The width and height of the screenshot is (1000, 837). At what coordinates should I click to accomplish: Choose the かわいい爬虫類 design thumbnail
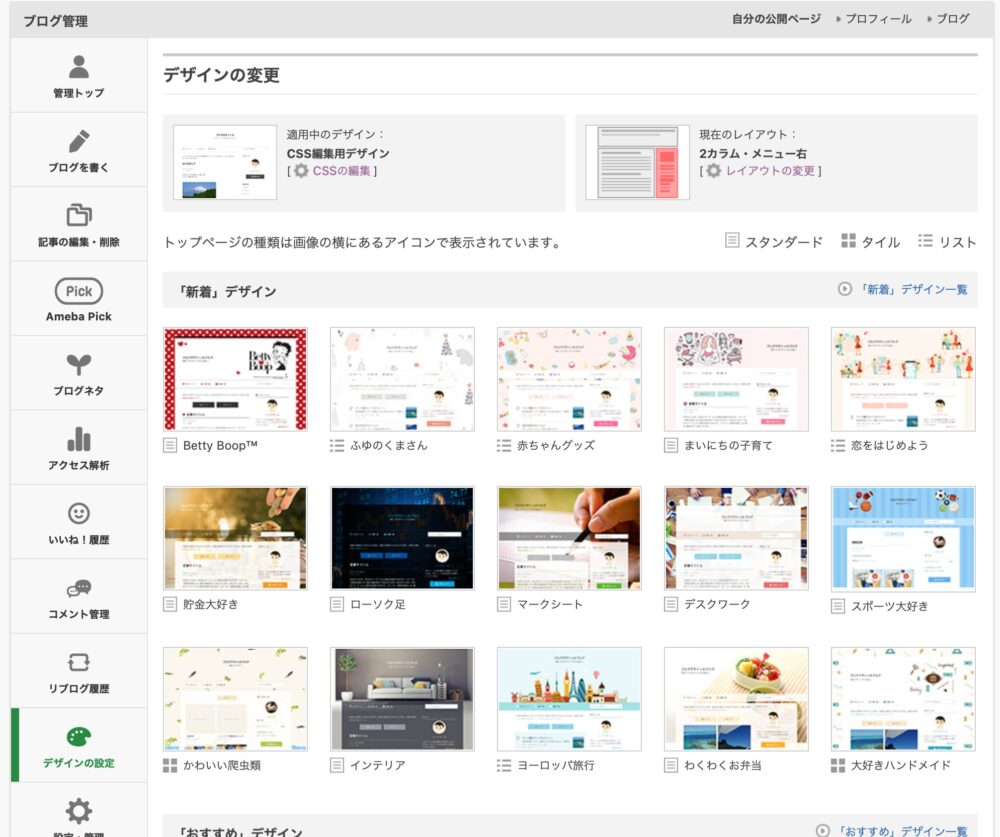(x=235, y=699)
